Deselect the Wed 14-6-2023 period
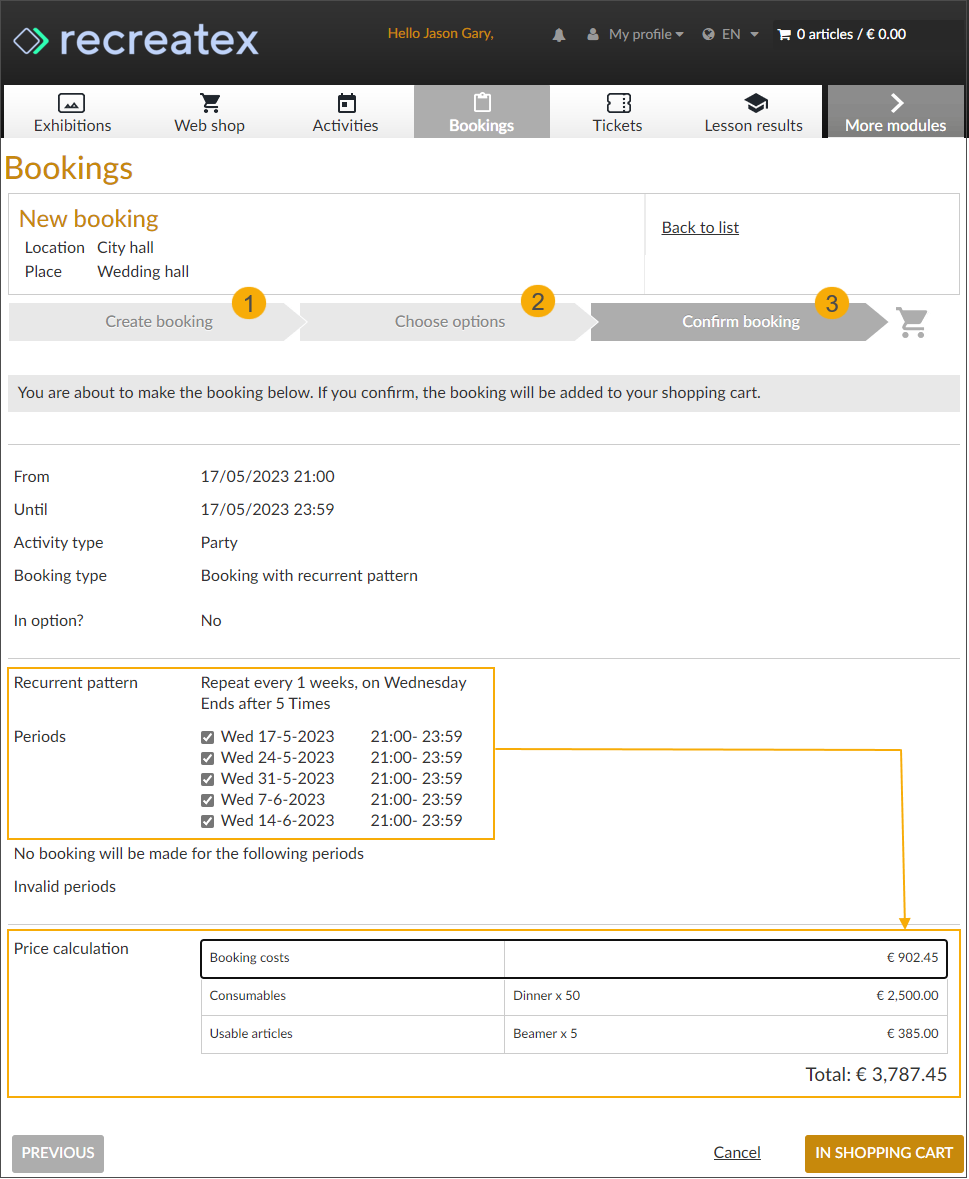 tap(208, 821)
